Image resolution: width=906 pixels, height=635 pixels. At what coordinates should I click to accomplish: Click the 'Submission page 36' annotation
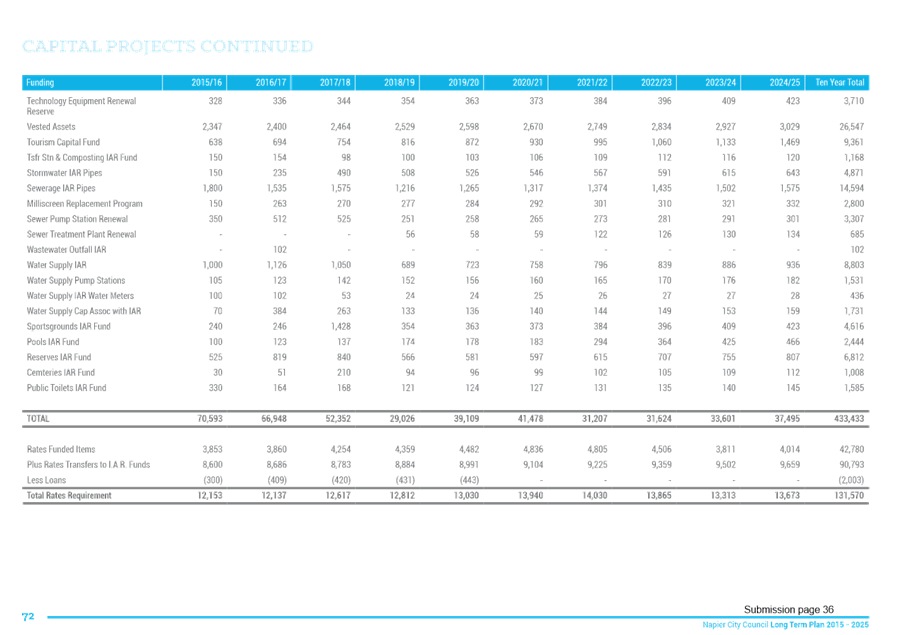click(789, 610)
